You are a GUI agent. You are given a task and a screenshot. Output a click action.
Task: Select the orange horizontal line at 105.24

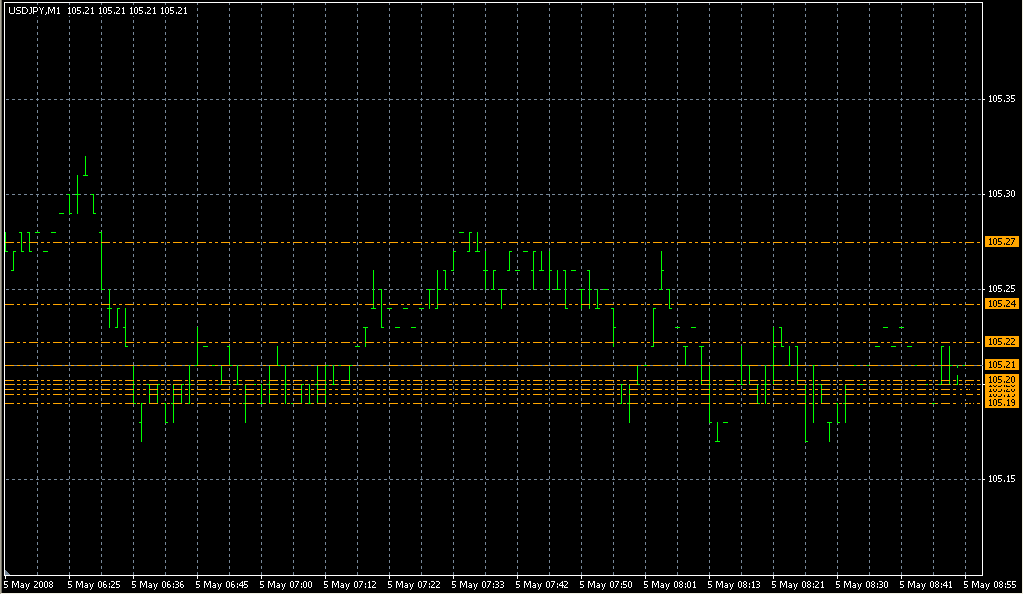click(x=494, y=304)
